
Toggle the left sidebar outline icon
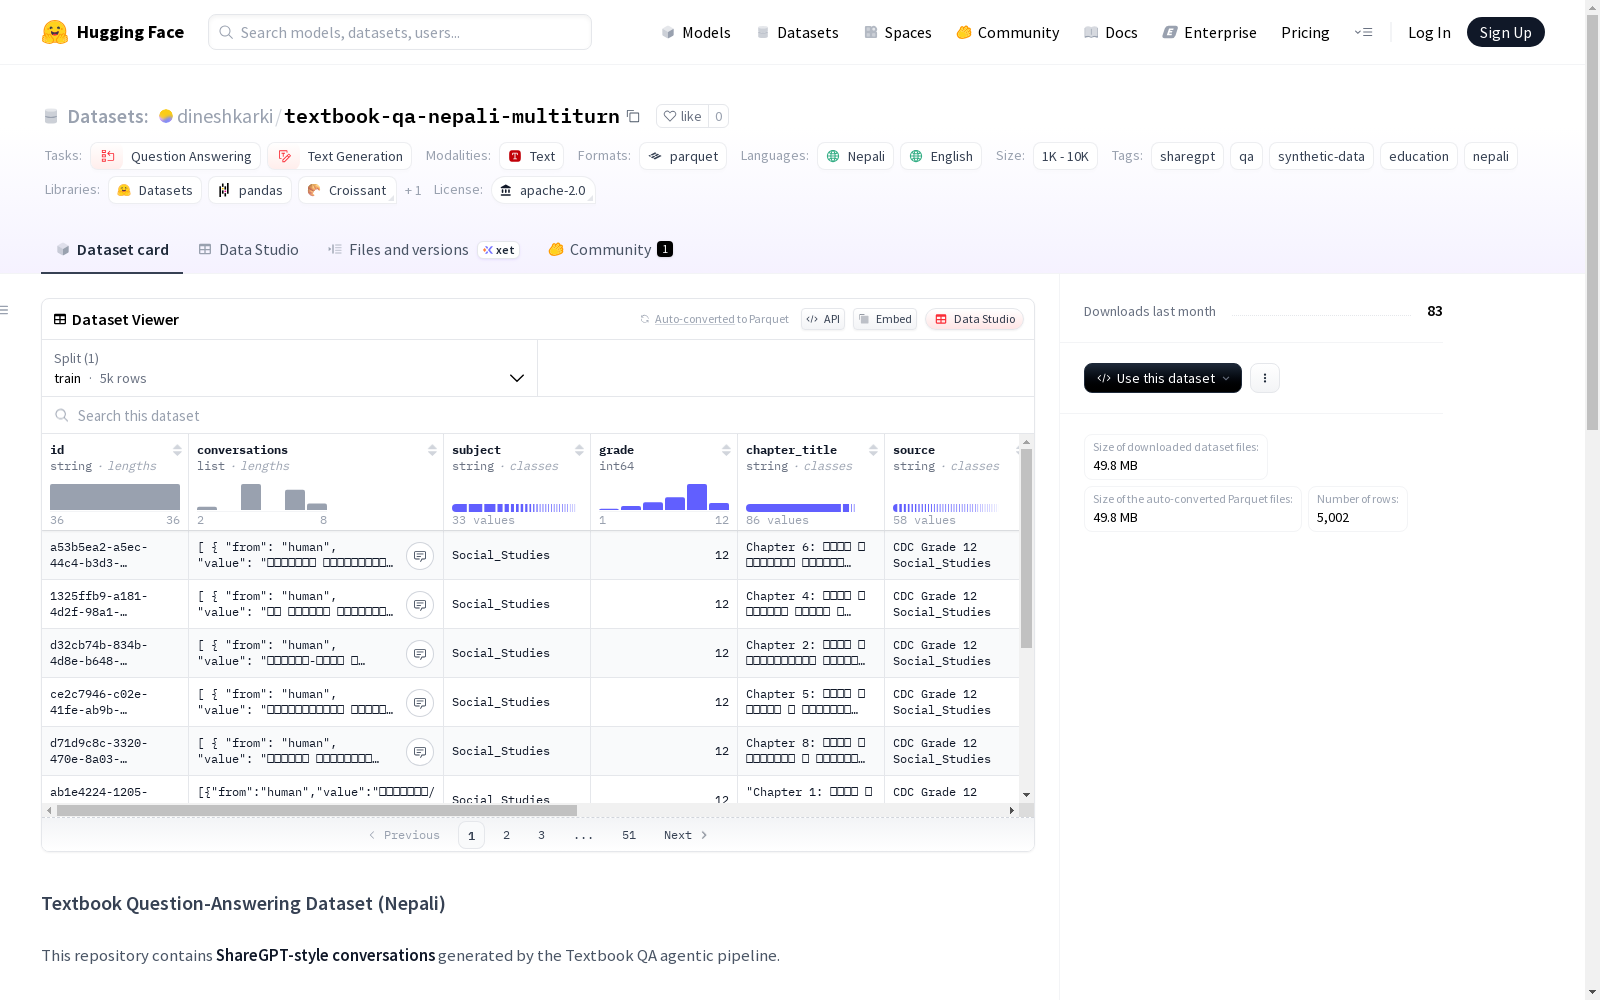(5, 310)
